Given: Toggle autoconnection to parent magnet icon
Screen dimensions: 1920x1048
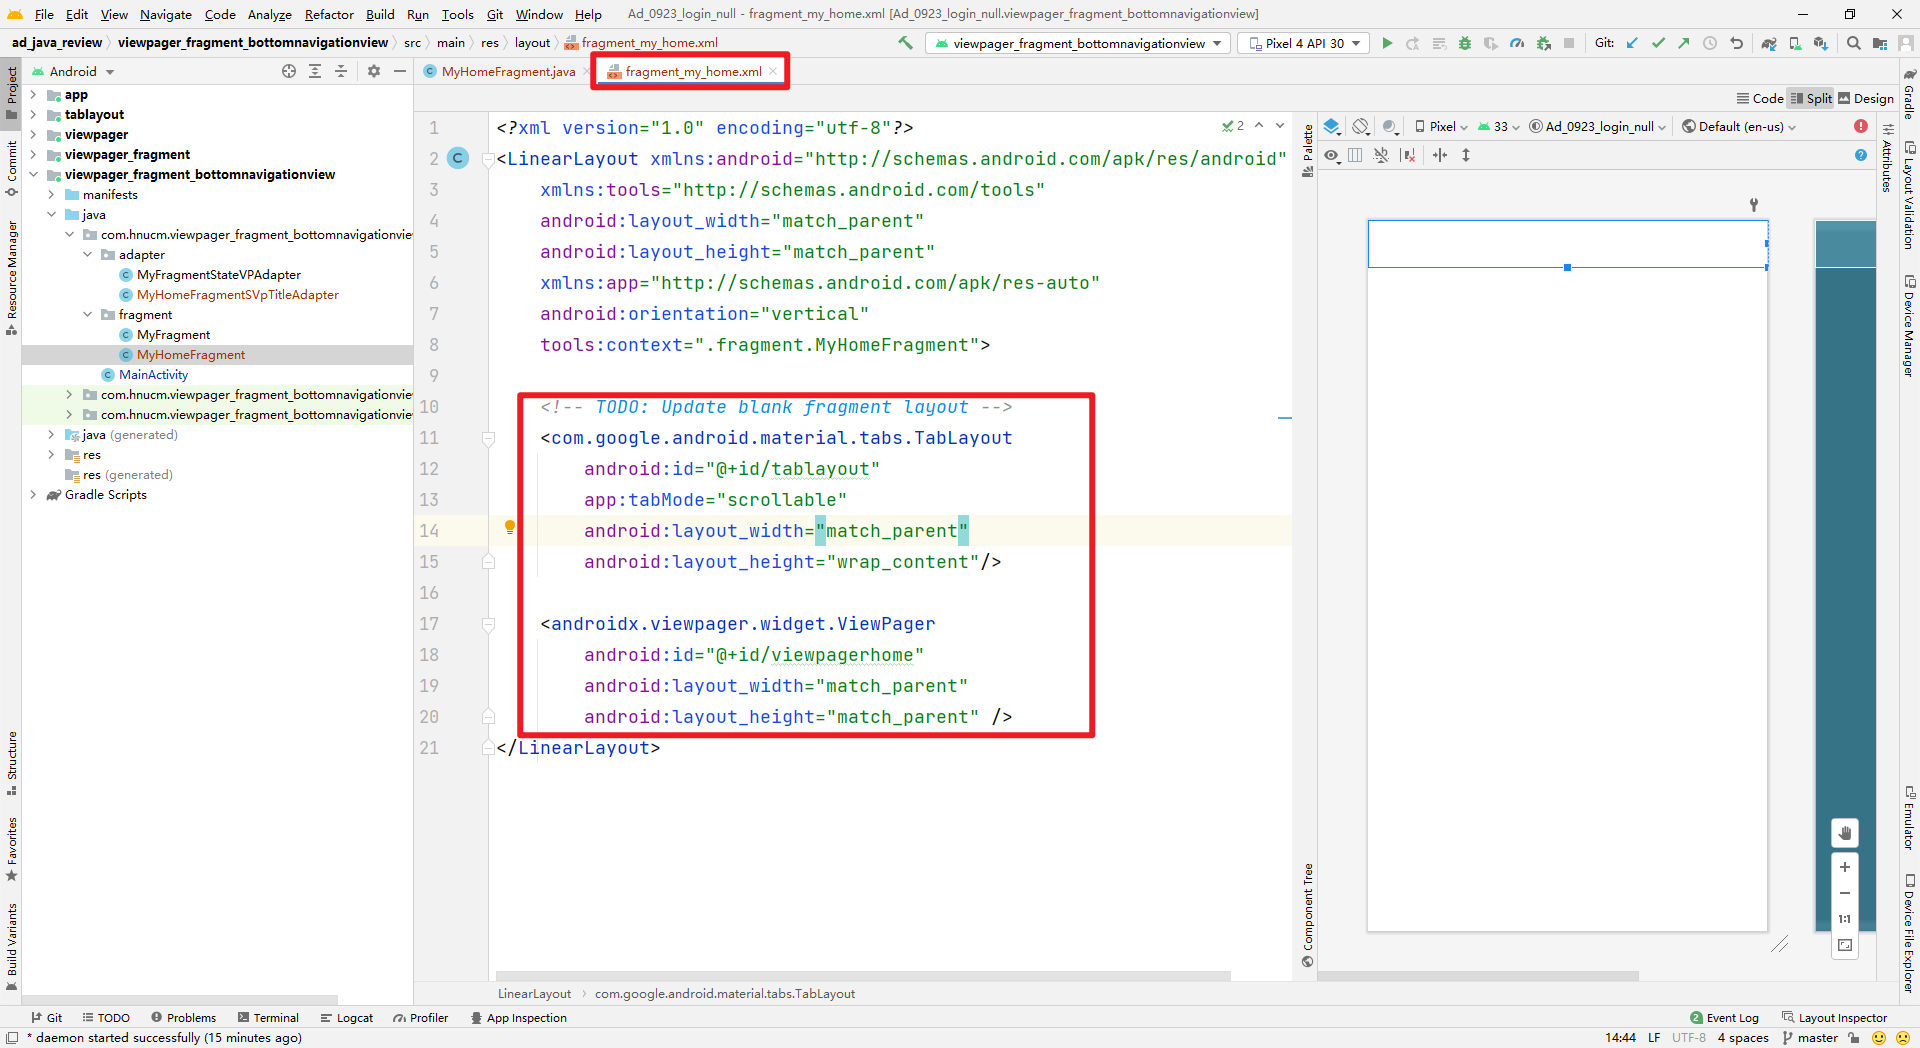Looking at the screenshot, I should point(1381,155).
